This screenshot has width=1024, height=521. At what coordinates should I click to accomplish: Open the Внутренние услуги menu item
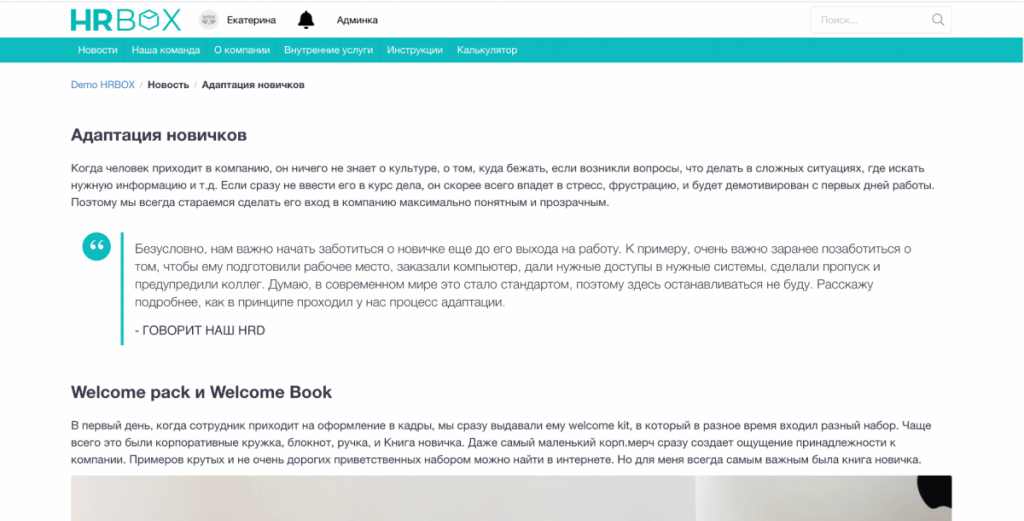tap(328, 50)
